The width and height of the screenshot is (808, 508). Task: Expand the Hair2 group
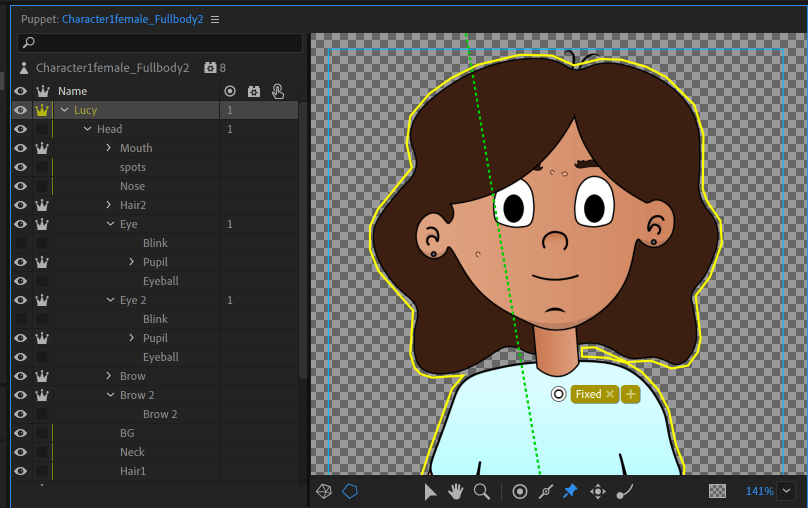click(108, 205)
